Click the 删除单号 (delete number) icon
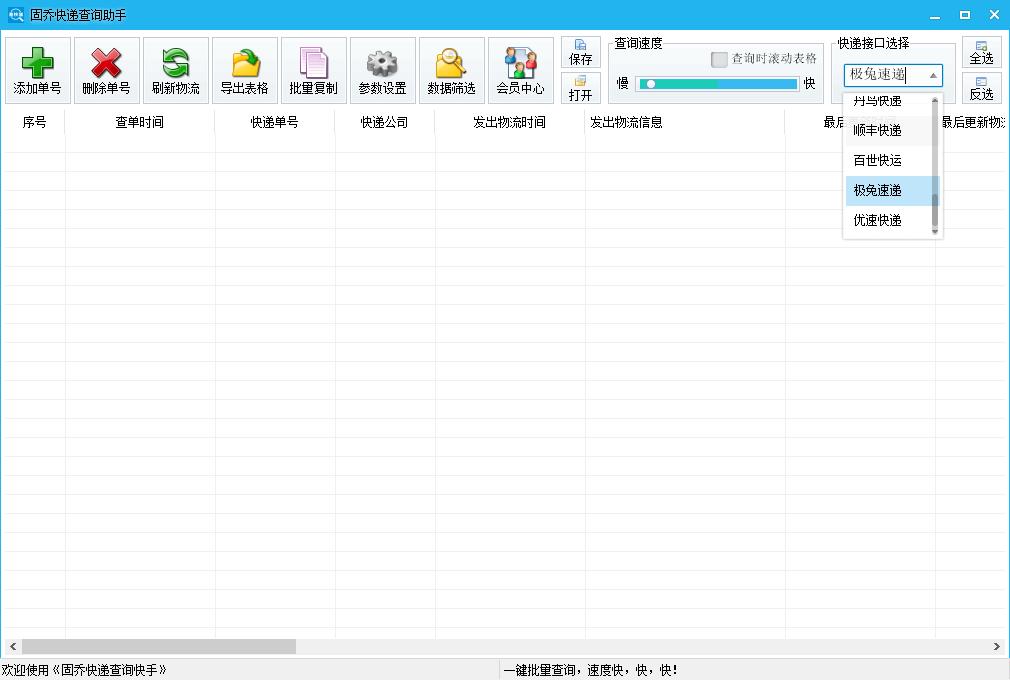Screen dimensions: 1010x680 click(106, 70)
